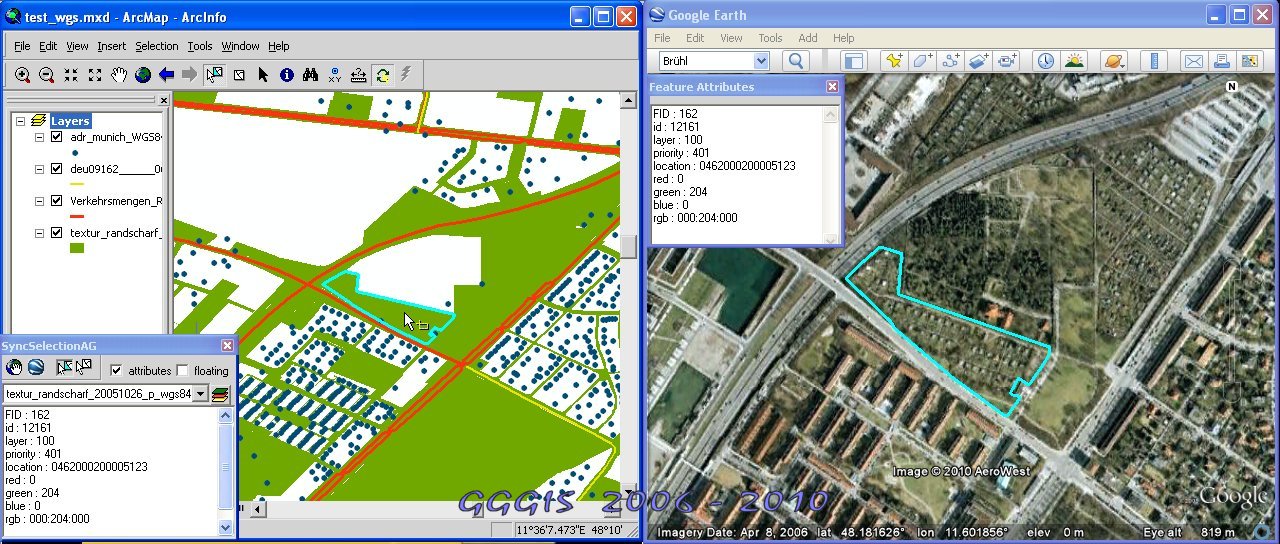
Task: Open the Go To XY tool
Action: pyautogui.click(x=335, y=75)
